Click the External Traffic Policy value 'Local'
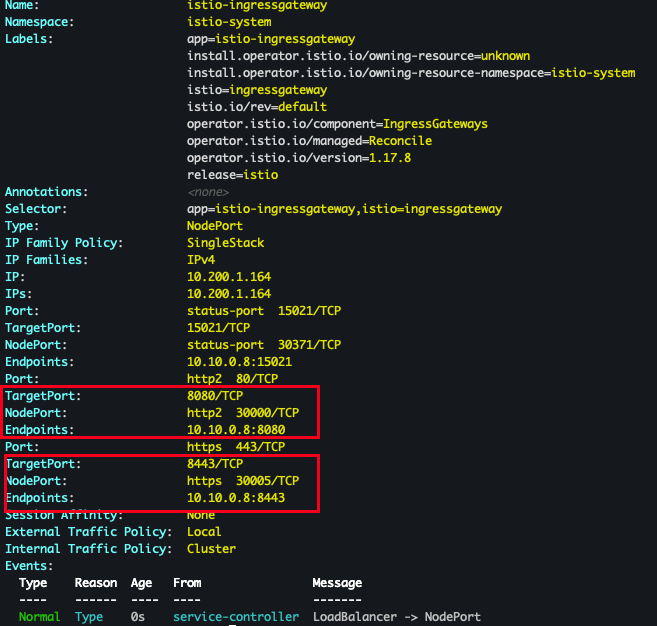Screen dimensions: 657x626 tap(204, 532)
